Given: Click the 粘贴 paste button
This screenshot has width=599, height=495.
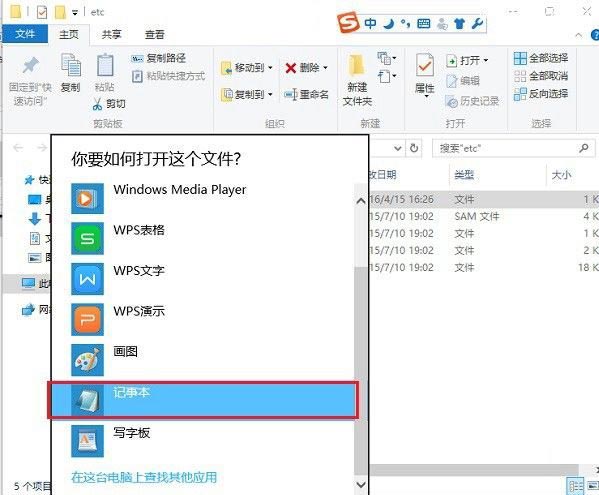Looking at the screenshot, I should point(105,73).
